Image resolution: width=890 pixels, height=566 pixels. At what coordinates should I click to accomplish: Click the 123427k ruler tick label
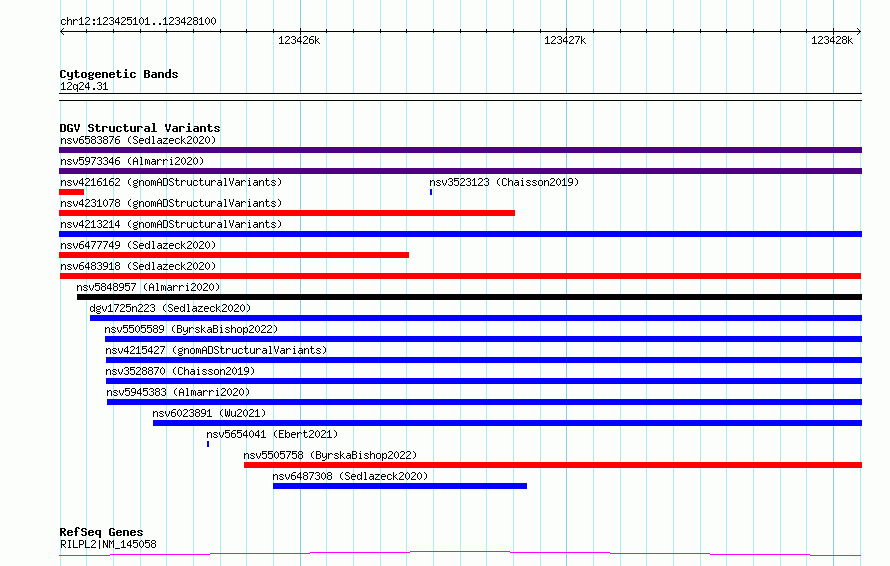click(x=565, y=40)
